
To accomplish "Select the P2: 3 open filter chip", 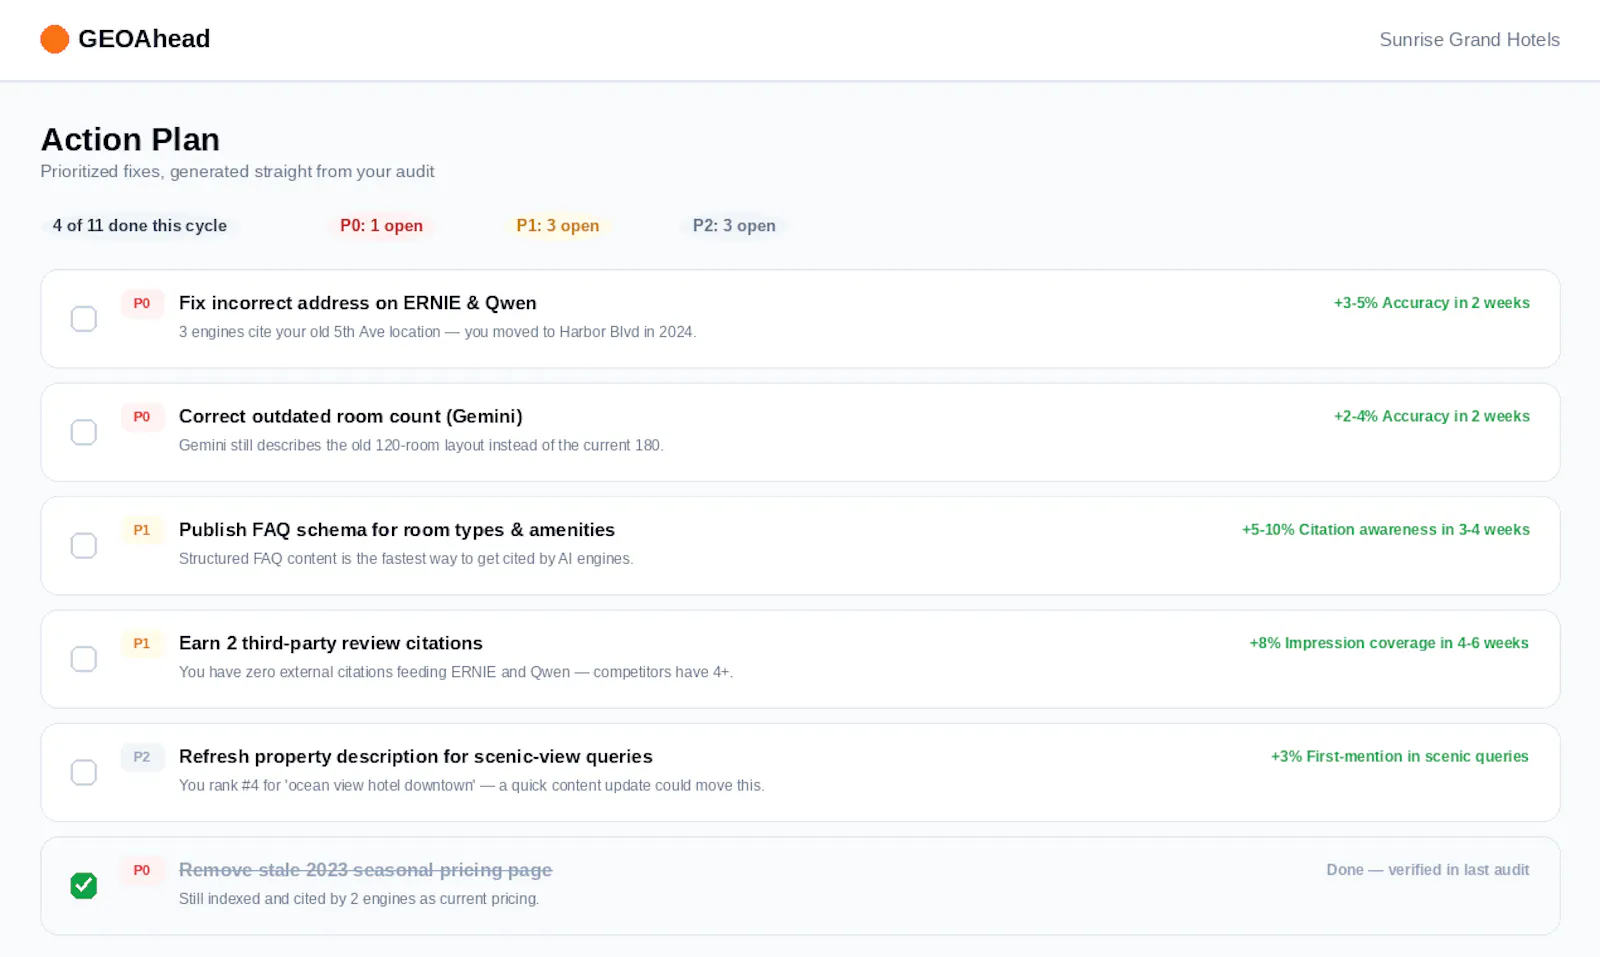I will 734,226.
